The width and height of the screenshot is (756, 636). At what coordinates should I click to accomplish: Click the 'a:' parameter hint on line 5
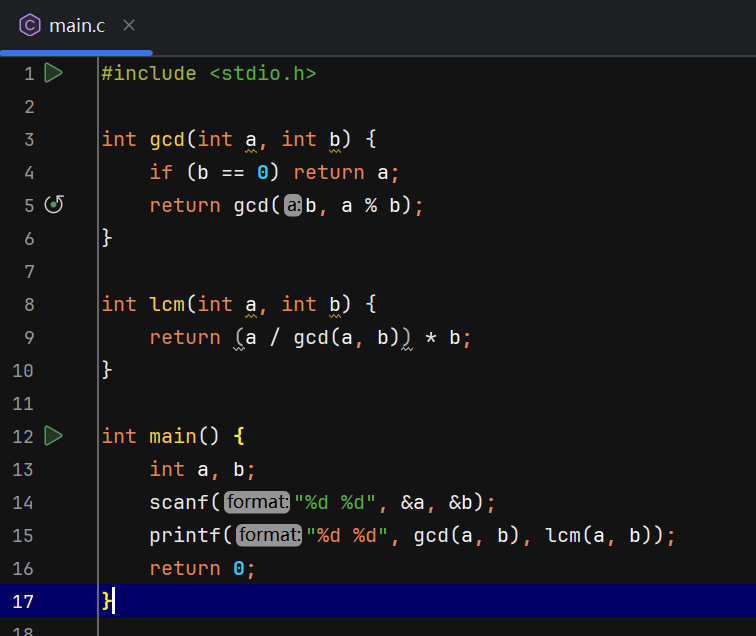[x=292, y=206]
